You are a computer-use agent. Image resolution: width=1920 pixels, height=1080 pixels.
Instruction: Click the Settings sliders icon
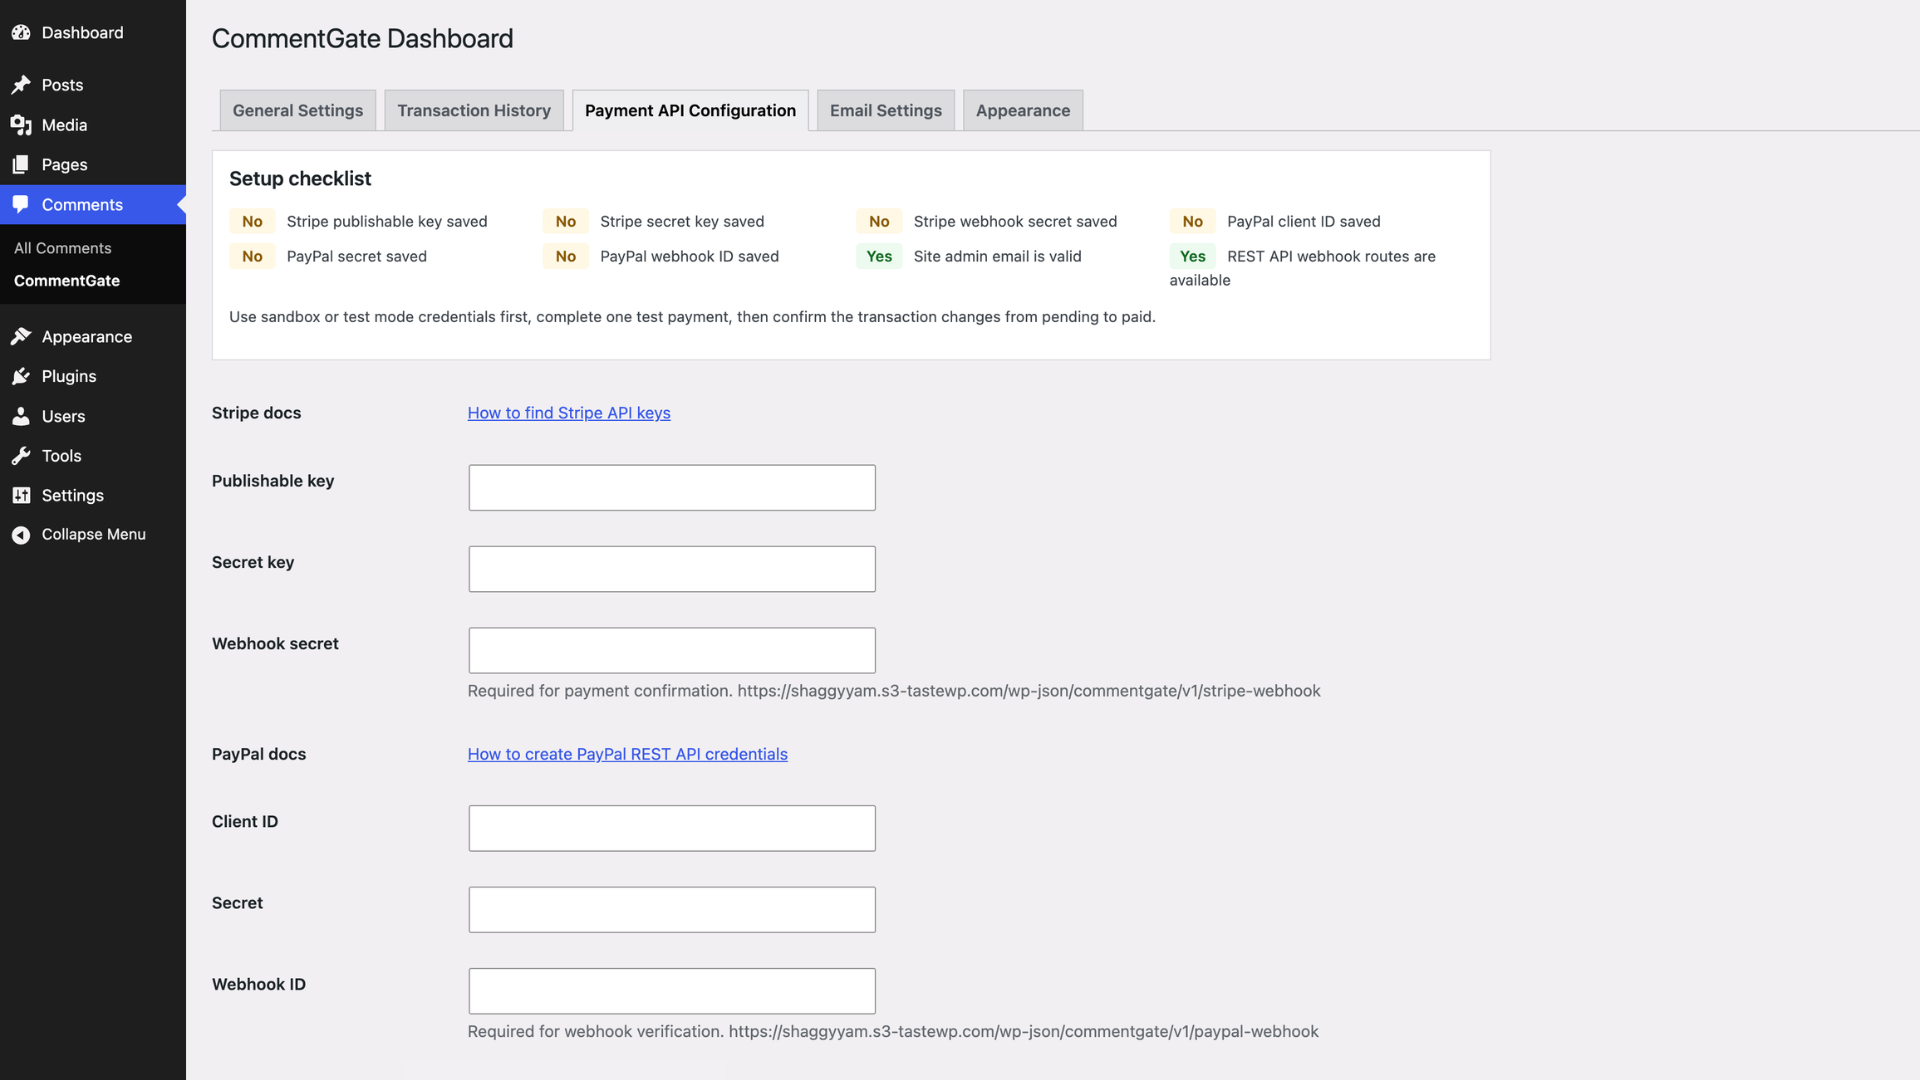[x=21, y=496]
